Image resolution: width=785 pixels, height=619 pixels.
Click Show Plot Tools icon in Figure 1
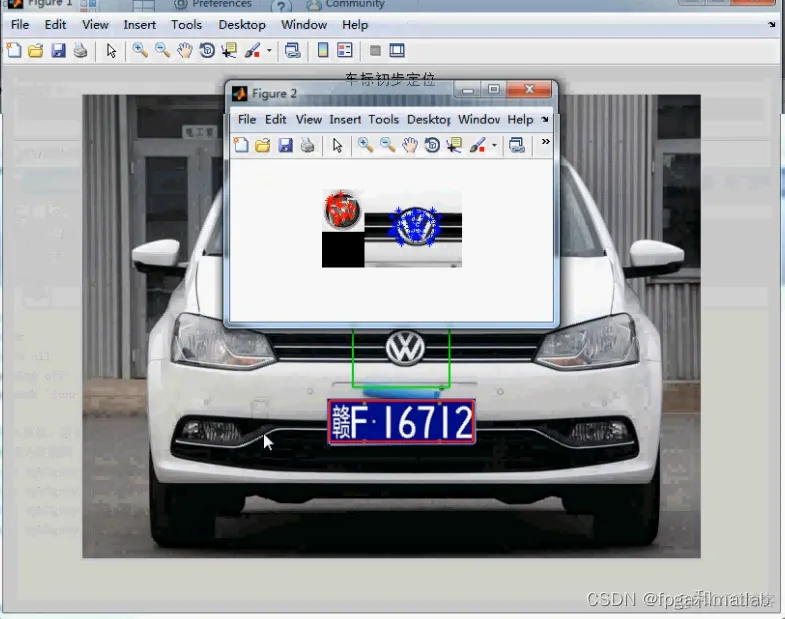(x=397, y=51)
